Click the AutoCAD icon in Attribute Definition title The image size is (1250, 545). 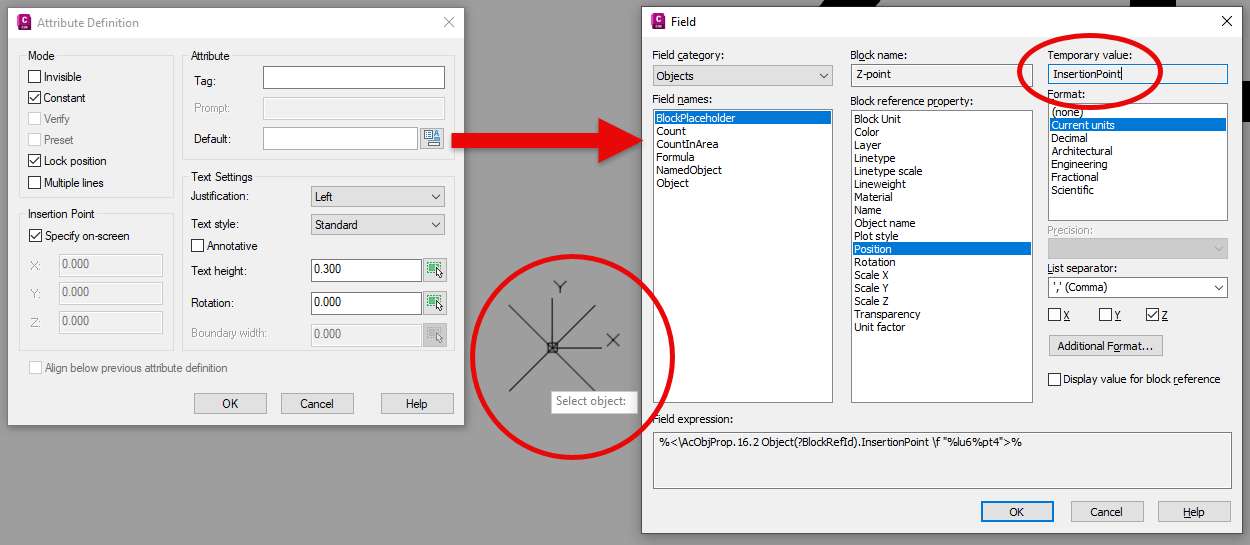tap(25, 22)
